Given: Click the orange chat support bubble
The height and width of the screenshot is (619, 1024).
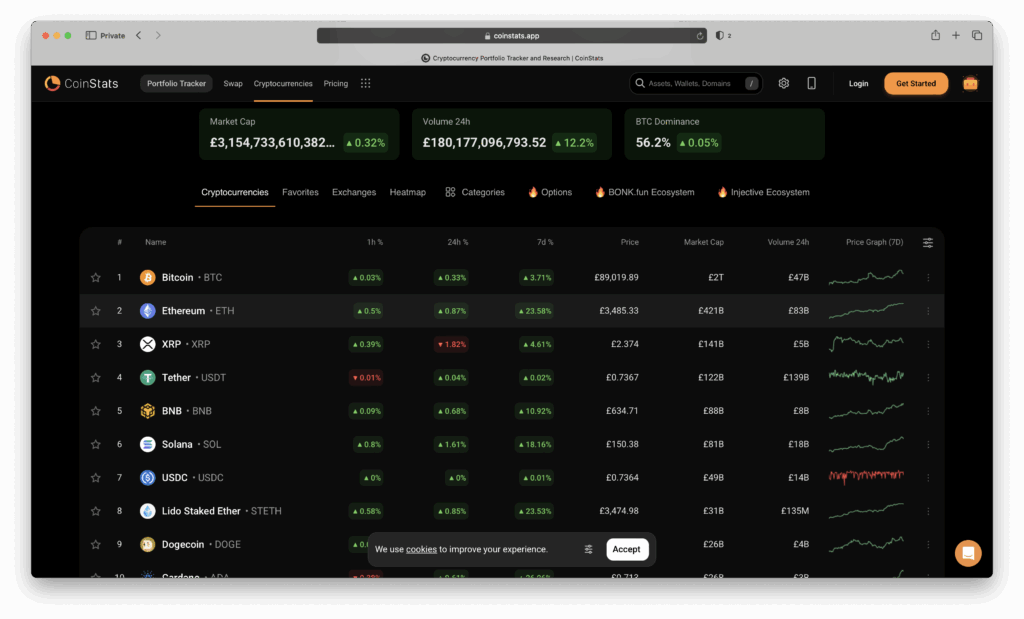Looking at the screenshot, I should pyautogui.click(x=967, y=553).
